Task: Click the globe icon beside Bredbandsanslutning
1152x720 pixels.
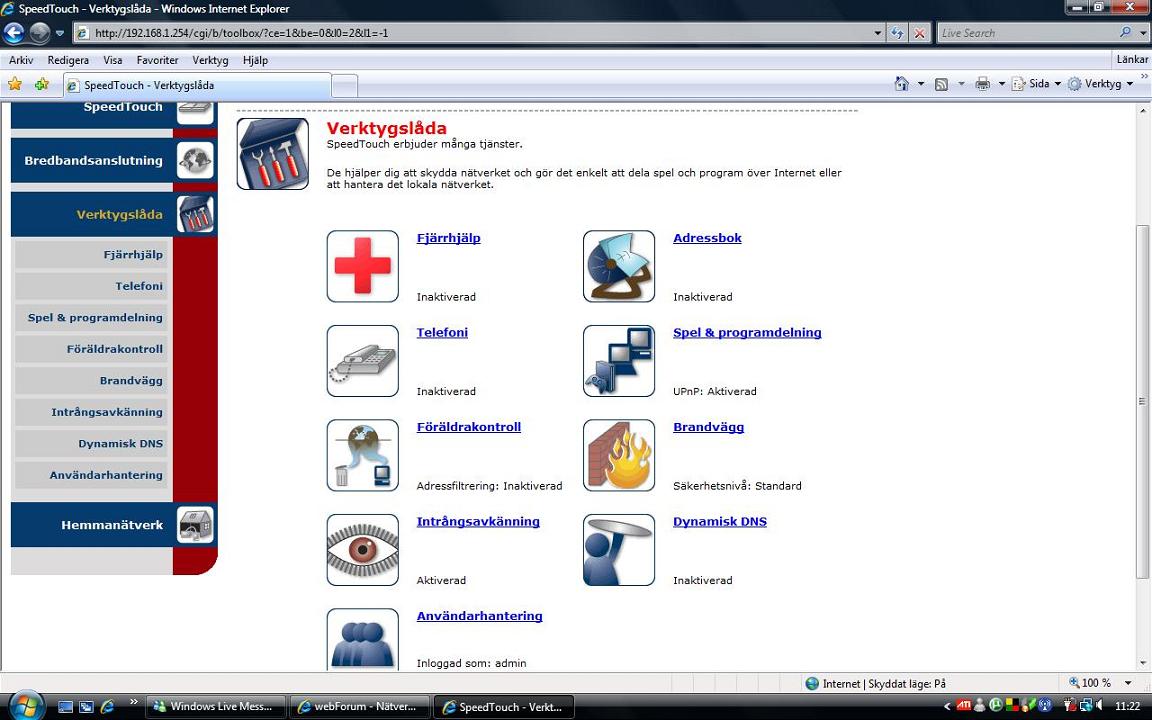Action: (195, 160)
